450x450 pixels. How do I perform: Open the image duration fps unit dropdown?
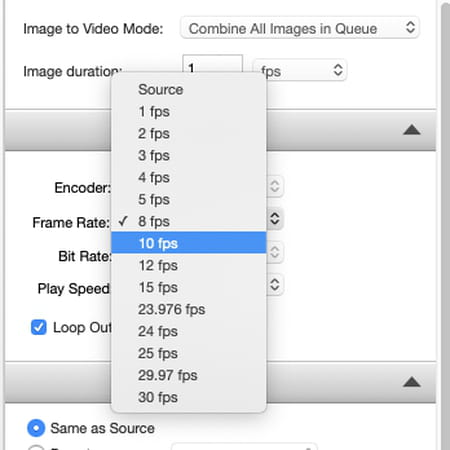[300, 70]
